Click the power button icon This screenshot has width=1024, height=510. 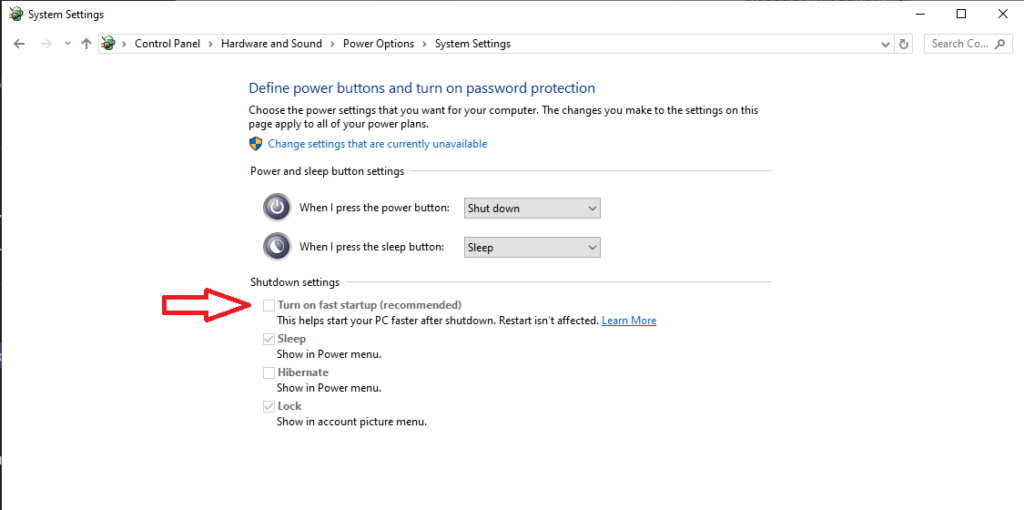click(276, 208)
